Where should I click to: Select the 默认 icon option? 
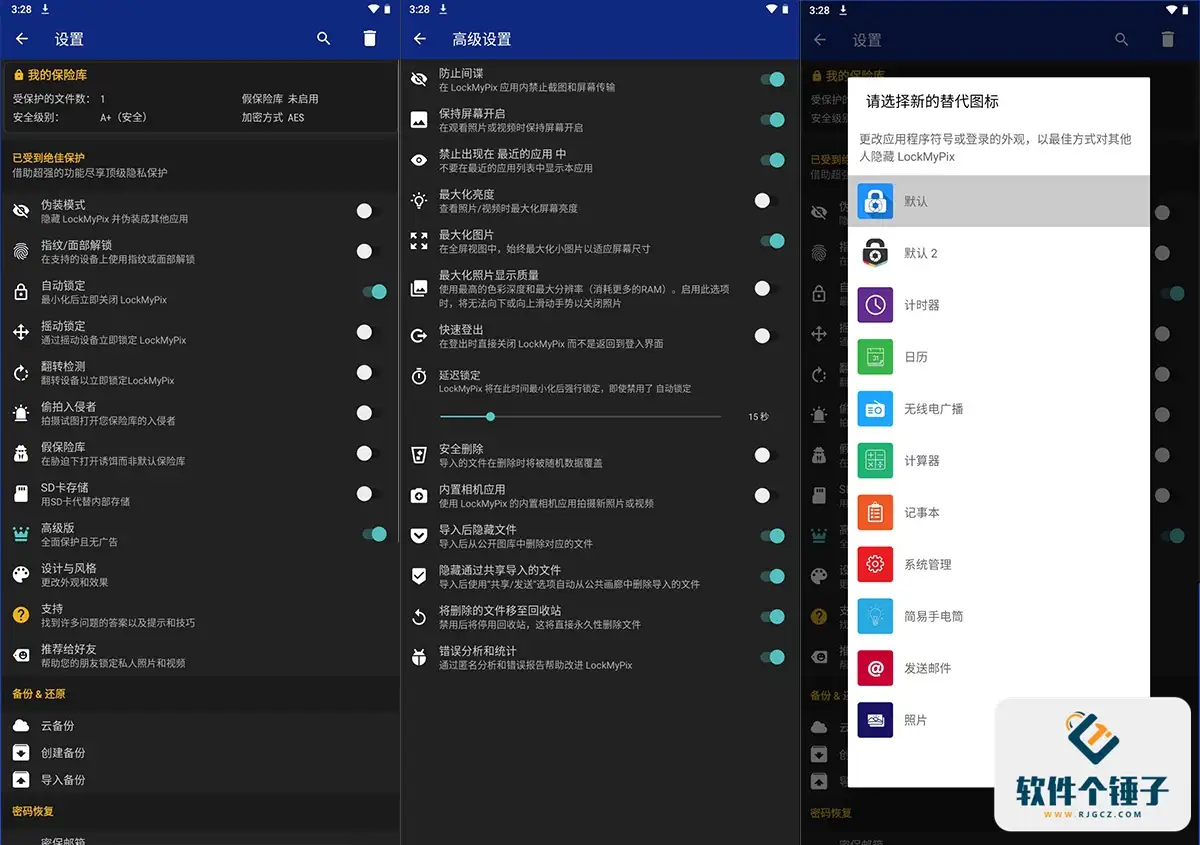[x=999, y=201]
